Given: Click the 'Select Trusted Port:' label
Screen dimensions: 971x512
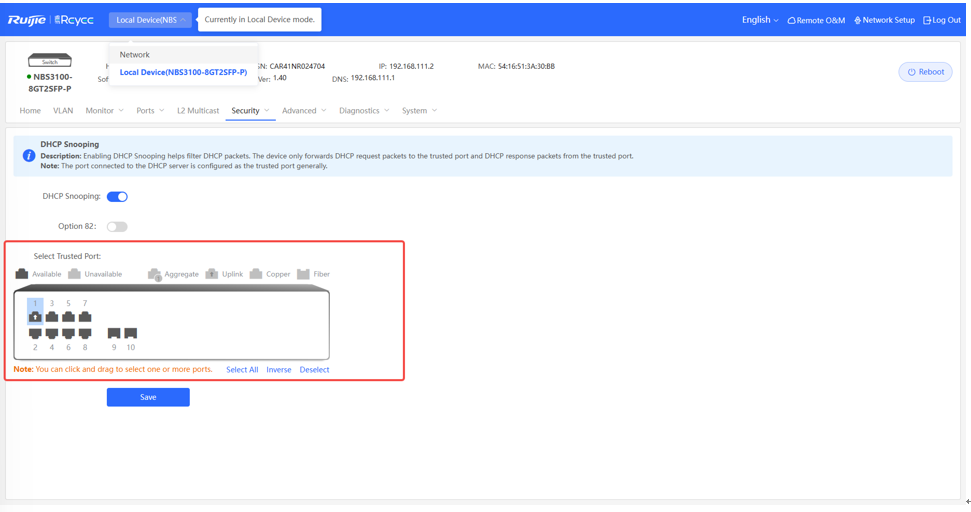Looking at the screenshot, I should tap(67, 256).
